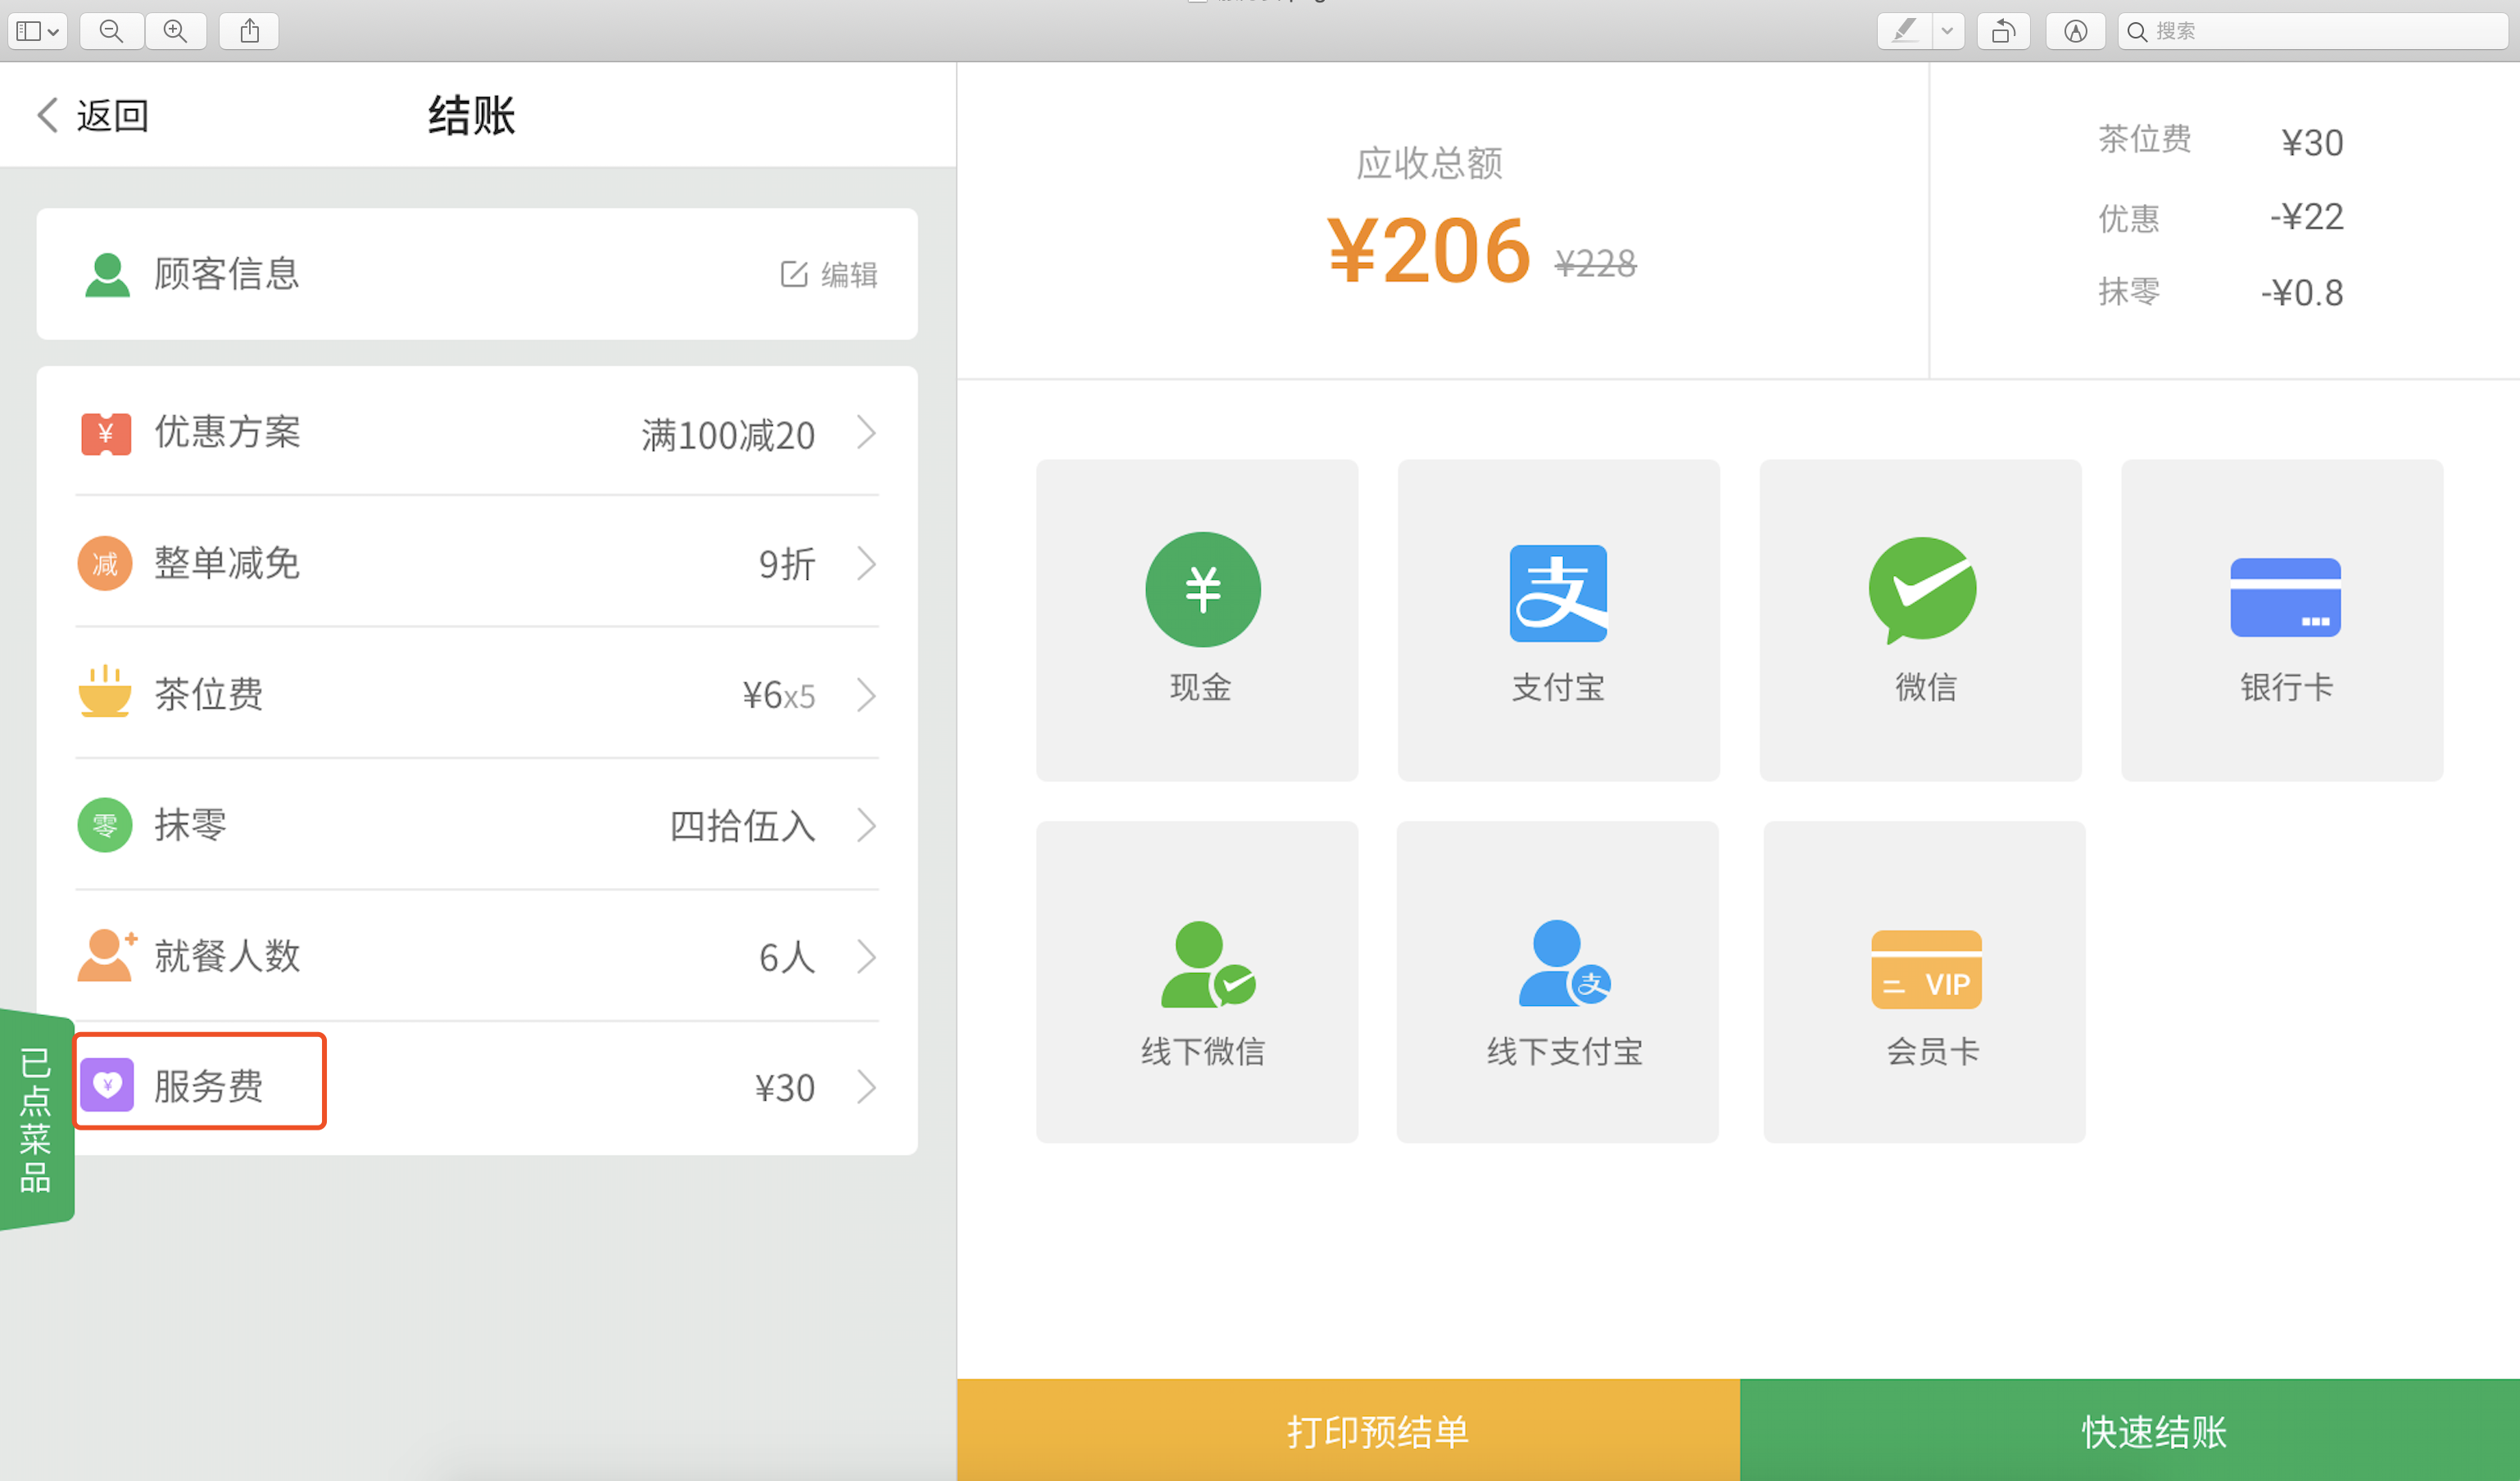Screen dimensions: 2520x1481
Task: Expand the 6人 diner count chevron
Action: [866, 957]
